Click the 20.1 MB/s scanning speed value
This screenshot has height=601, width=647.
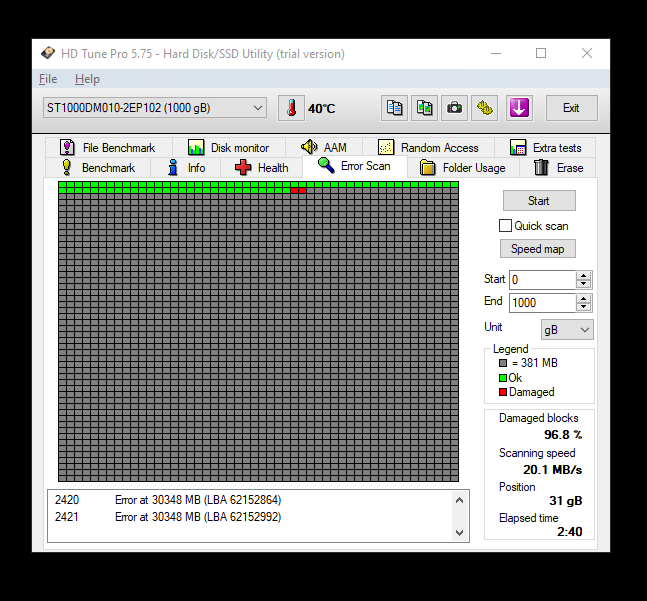553,469
